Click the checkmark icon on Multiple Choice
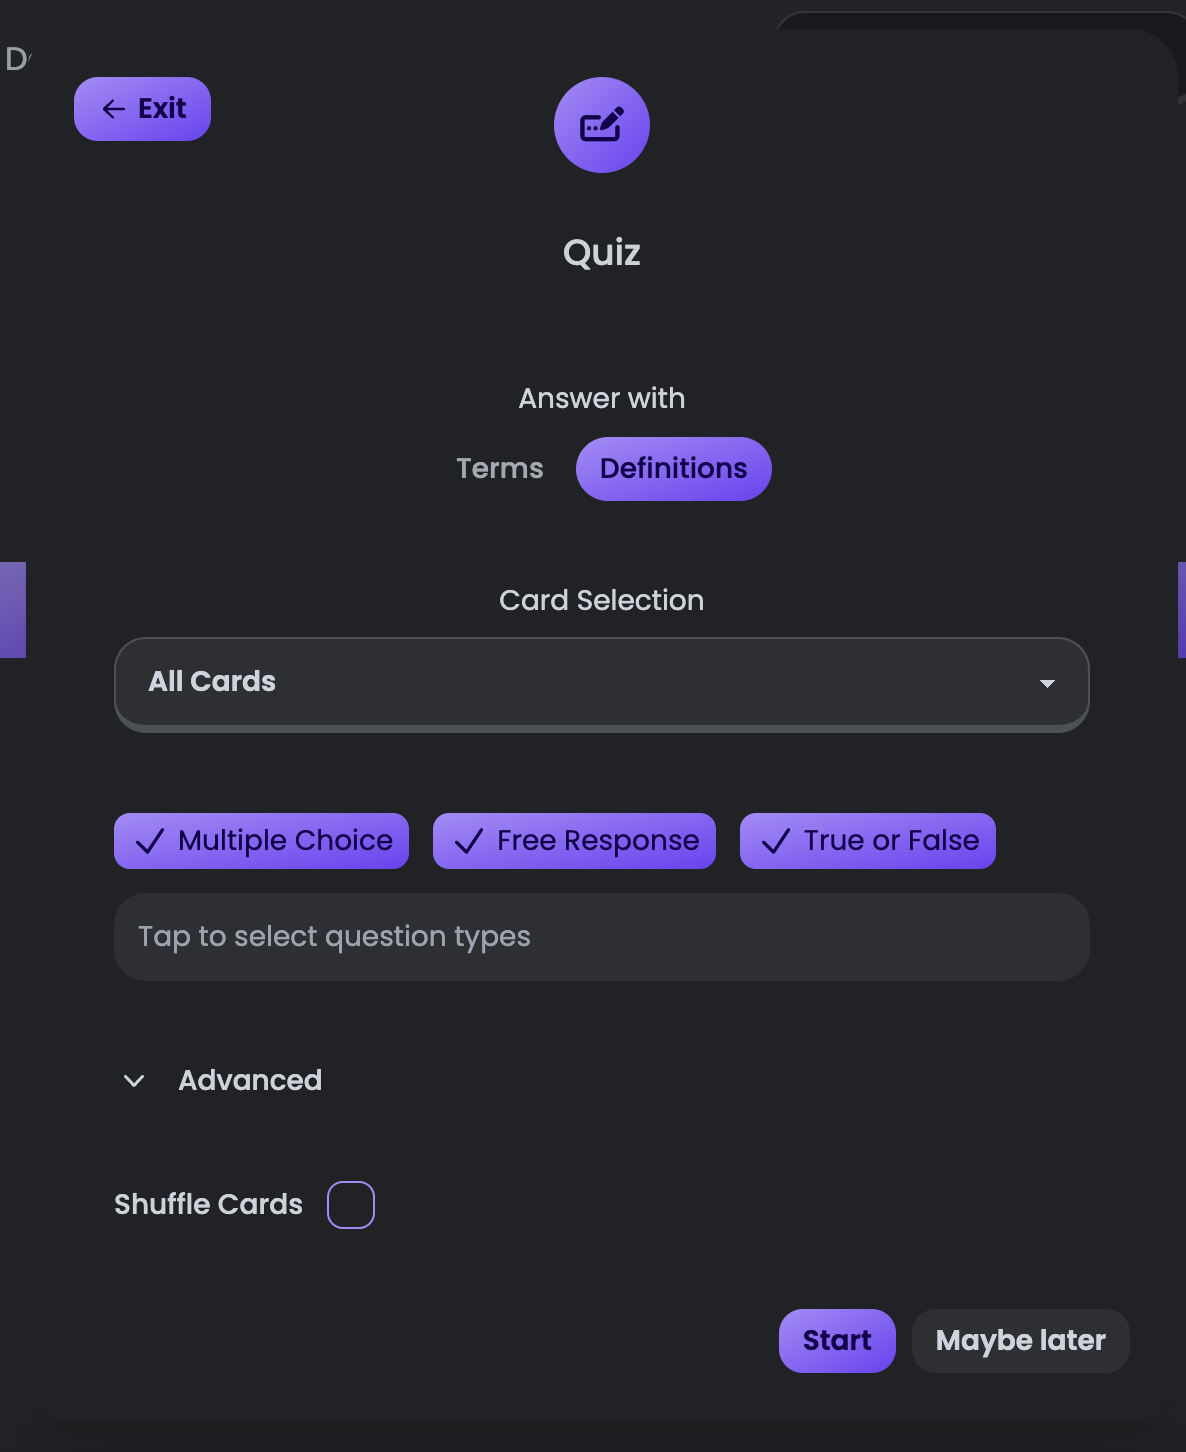The image size is (1186, 1452). point(150,841)
